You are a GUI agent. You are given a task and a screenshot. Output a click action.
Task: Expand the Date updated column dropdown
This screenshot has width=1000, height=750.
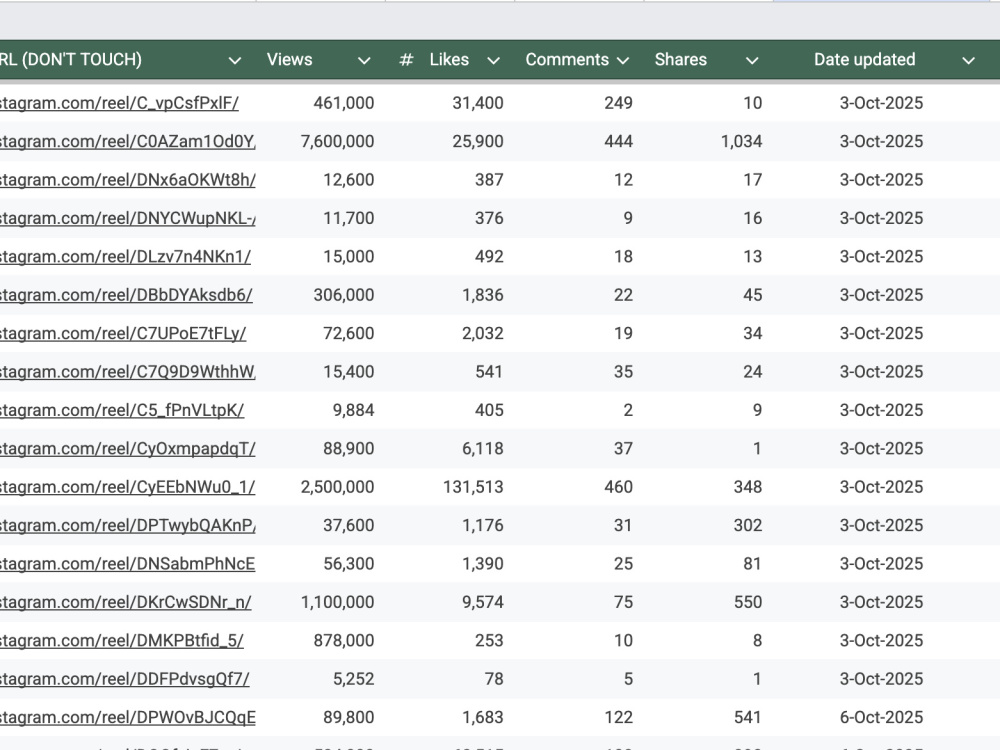pyautogui.click(x=968, y=61)
